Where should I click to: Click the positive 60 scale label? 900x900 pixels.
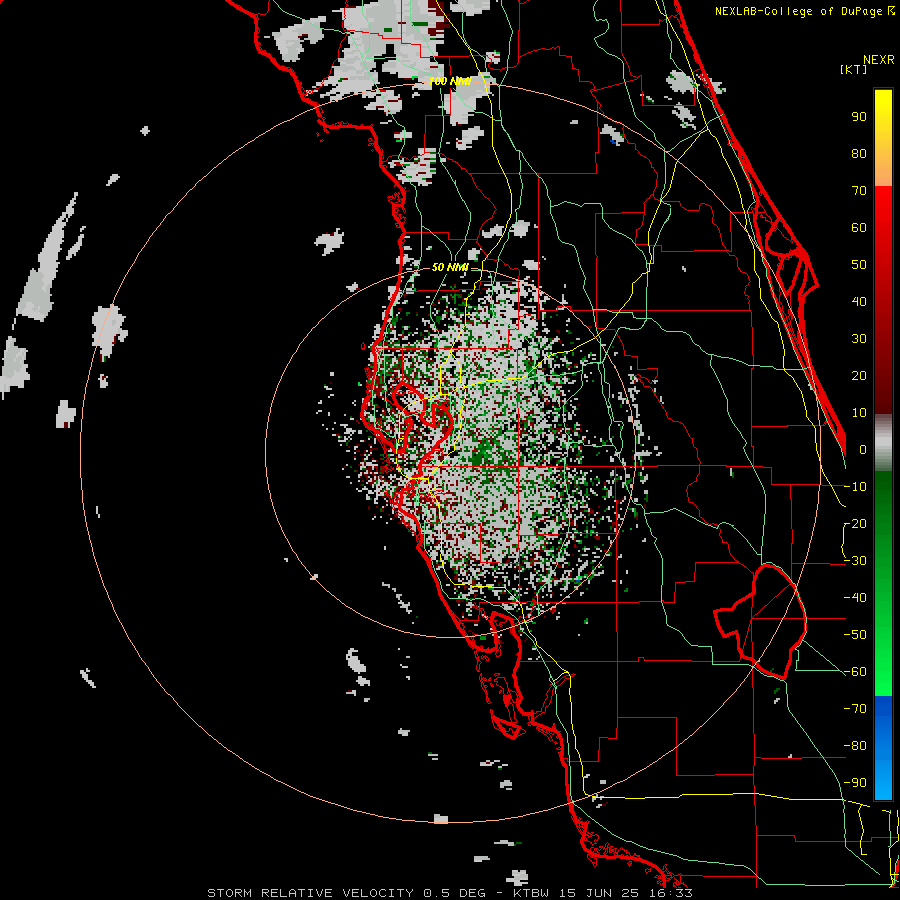(x=859, y=228)
